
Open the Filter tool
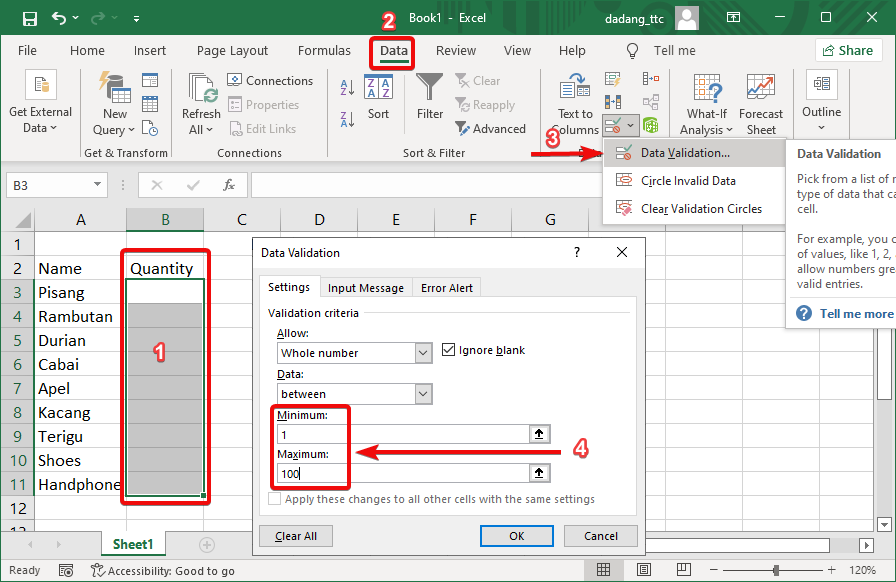pyautogui.click(x=429, y=103)
